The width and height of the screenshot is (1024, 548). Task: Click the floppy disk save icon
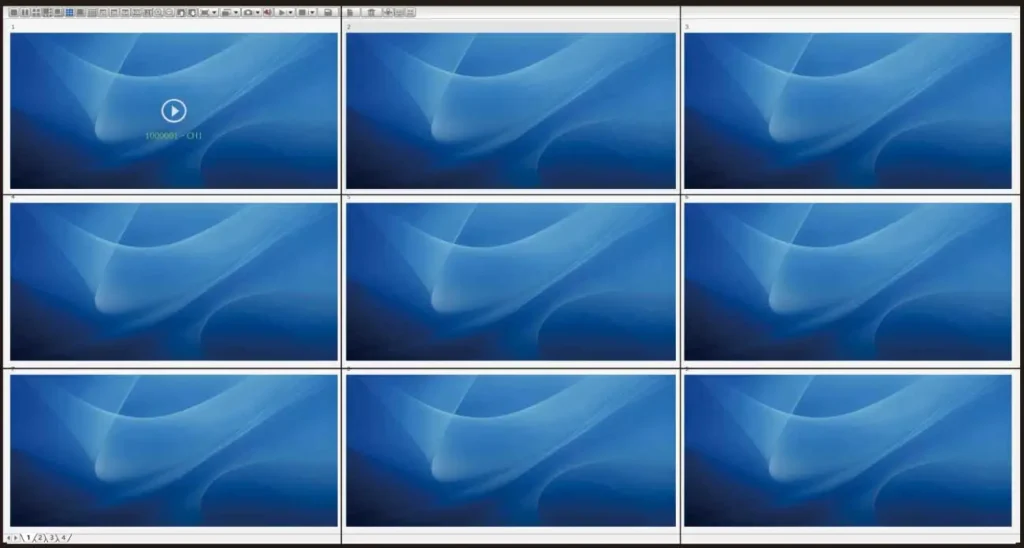pos(328,12)
